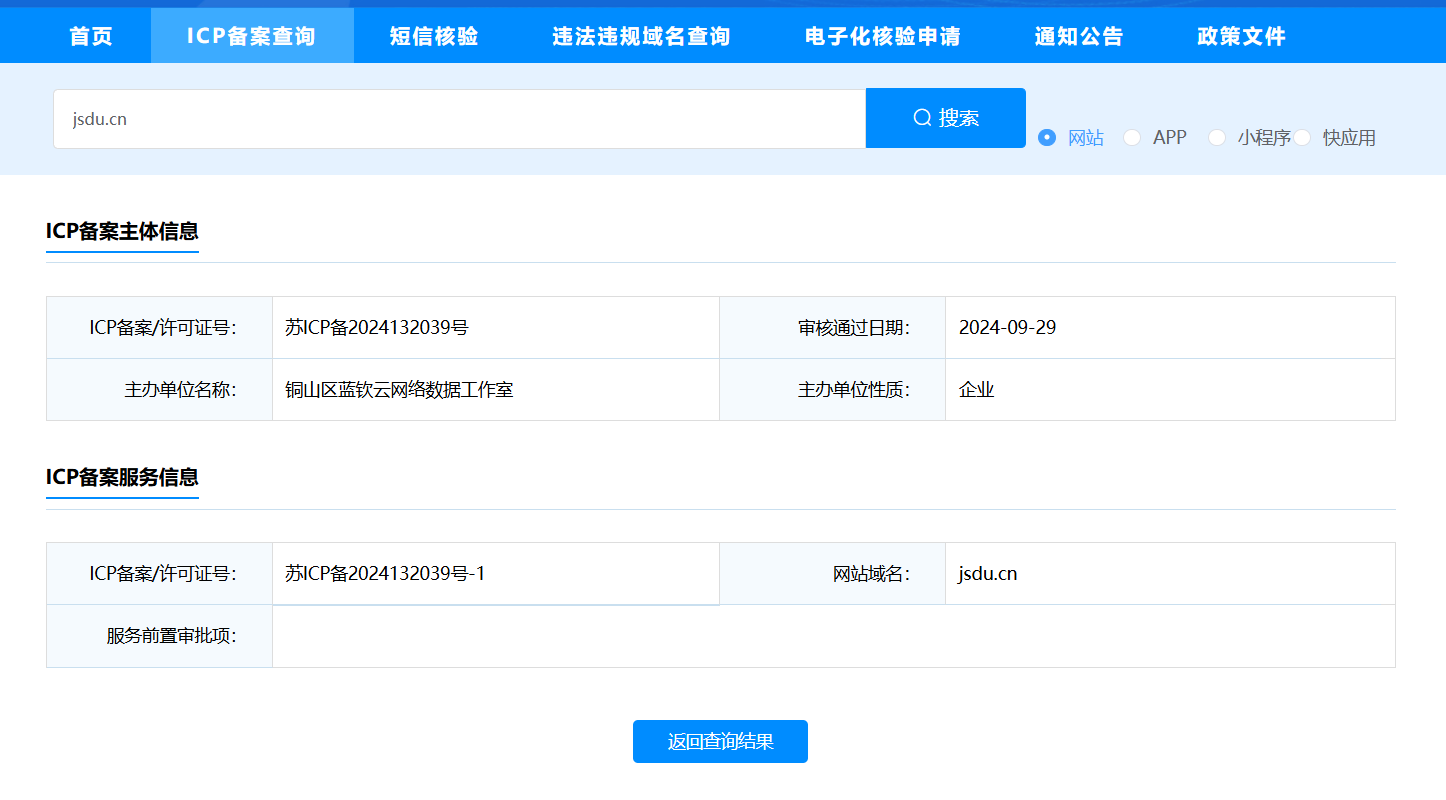The image size is (1446, 800).
Task: Click 铜山区蓝钦云网络数据工作室 organization name
Action: tap(399, 390)
